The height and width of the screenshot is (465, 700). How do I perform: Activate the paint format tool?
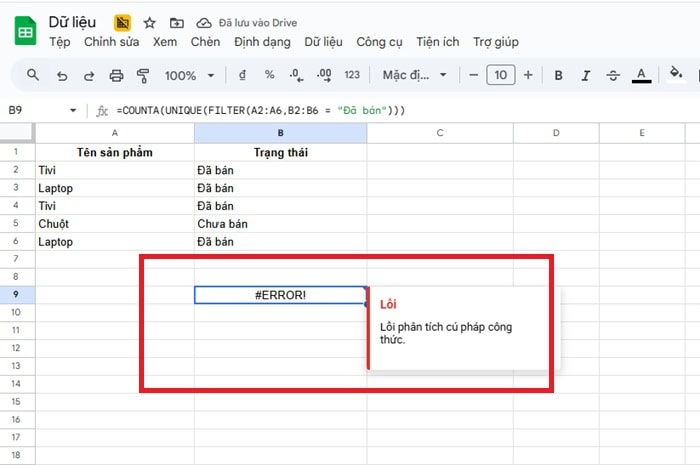point(143,75)
